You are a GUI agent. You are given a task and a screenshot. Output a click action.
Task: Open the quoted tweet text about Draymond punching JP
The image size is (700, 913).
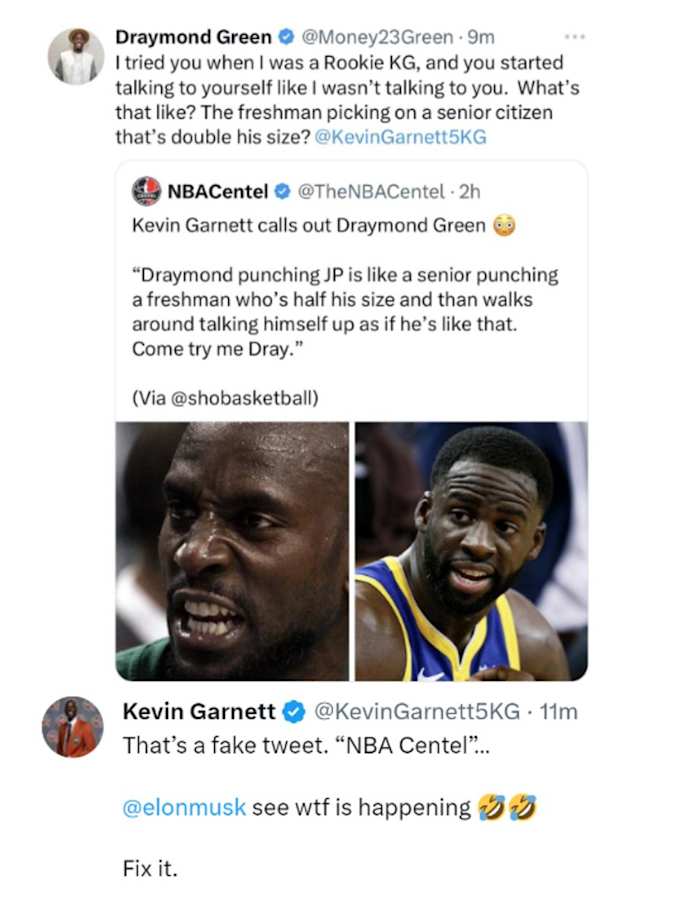pyautogui.click(x=345, y=312)
